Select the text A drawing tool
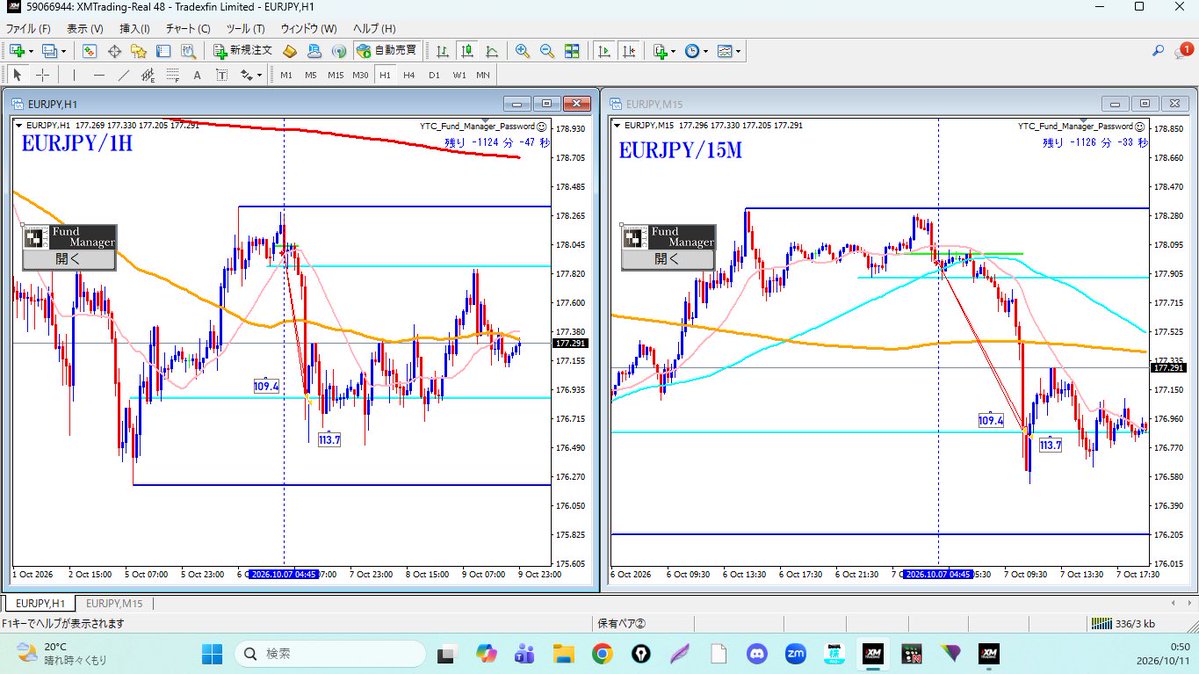 coord(197,75)
